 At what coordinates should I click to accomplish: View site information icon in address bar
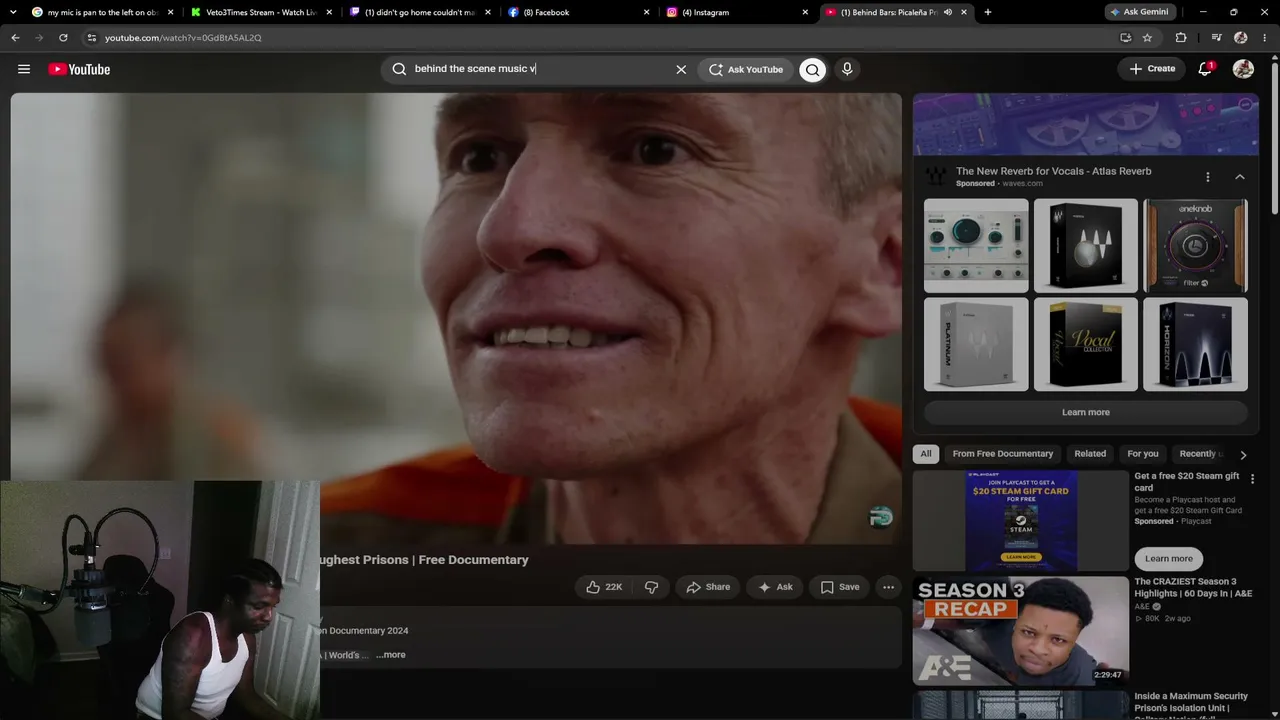(91, 38)
